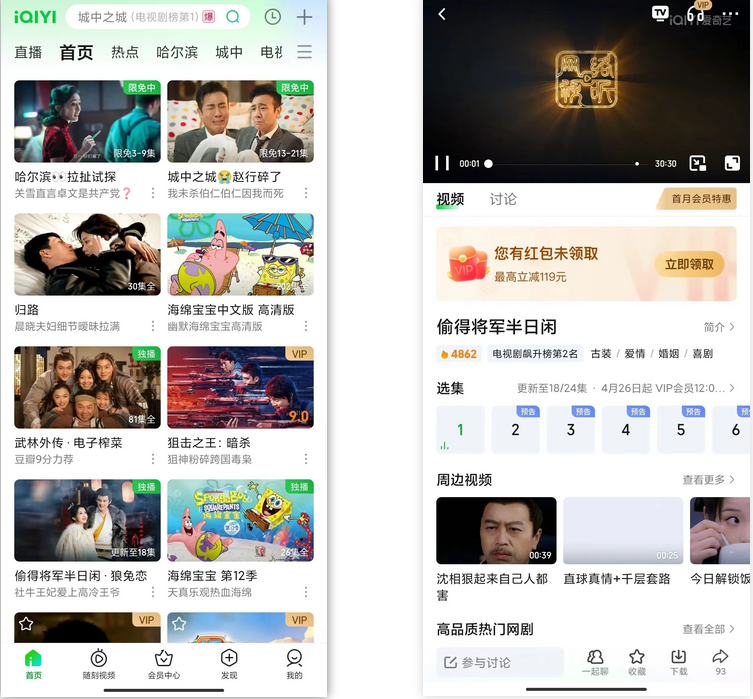Switch to 讨论 tab

tap(503, 199)
